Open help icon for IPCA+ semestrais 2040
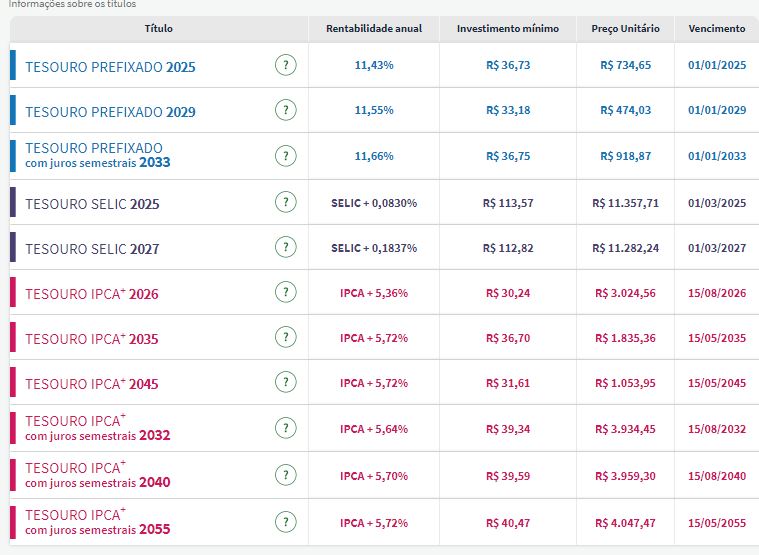Viewport: 759px width, 555px height. coord(286,476)
